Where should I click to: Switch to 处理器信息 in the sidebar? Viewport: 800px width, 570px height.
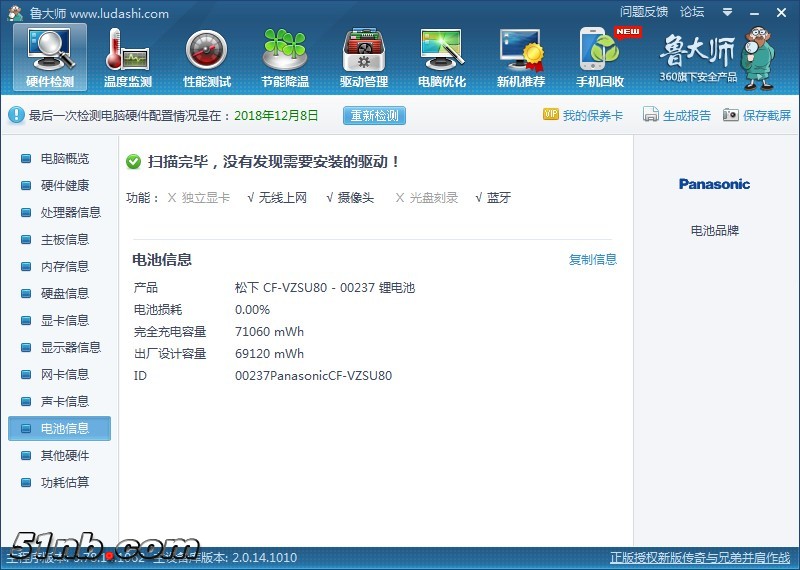[x=70, y=212]
